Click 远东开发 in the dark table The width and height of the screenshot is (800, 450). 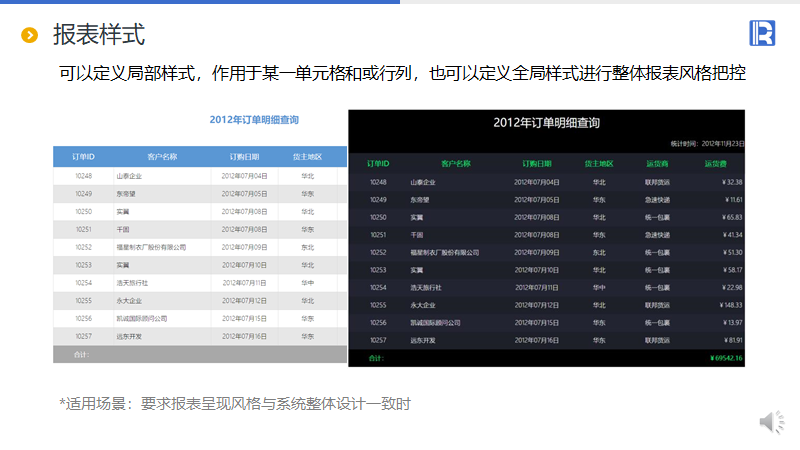coord(423,340)
